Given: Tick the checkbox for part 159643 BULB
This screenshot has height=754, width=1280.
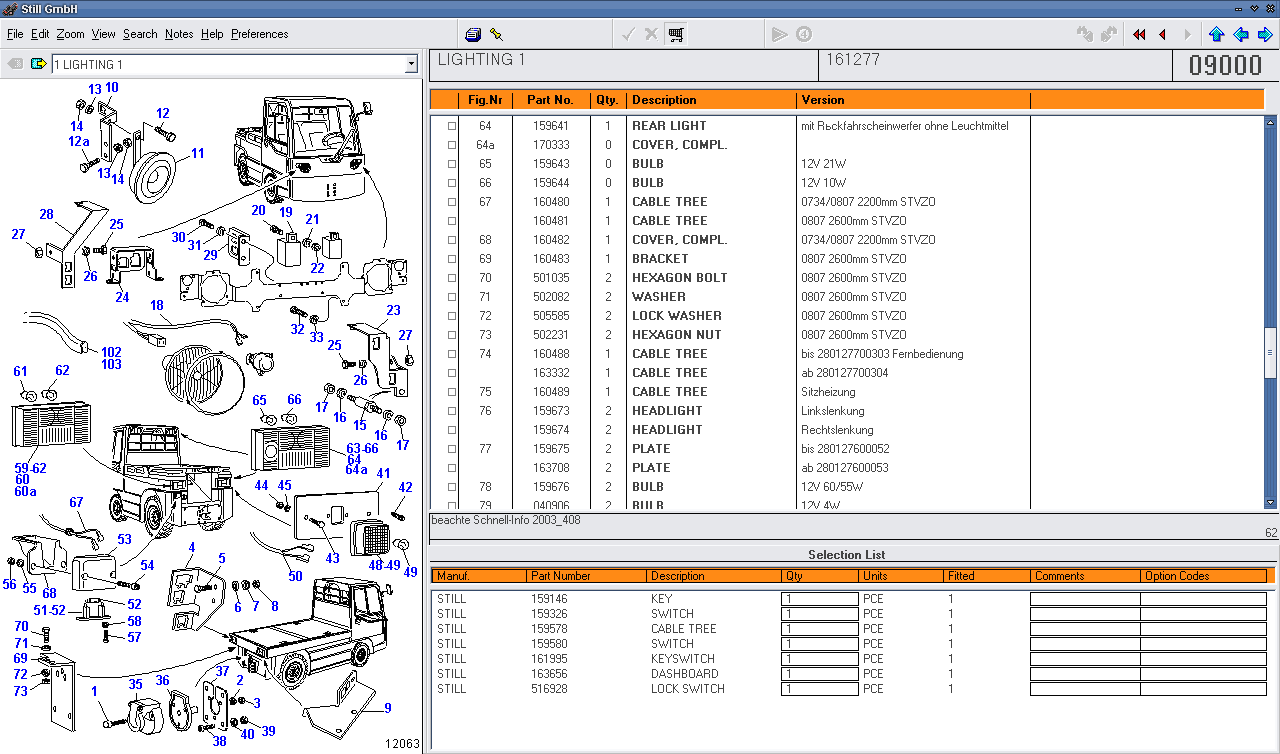Looking at the screenshot, I should (x=452, y=164).
